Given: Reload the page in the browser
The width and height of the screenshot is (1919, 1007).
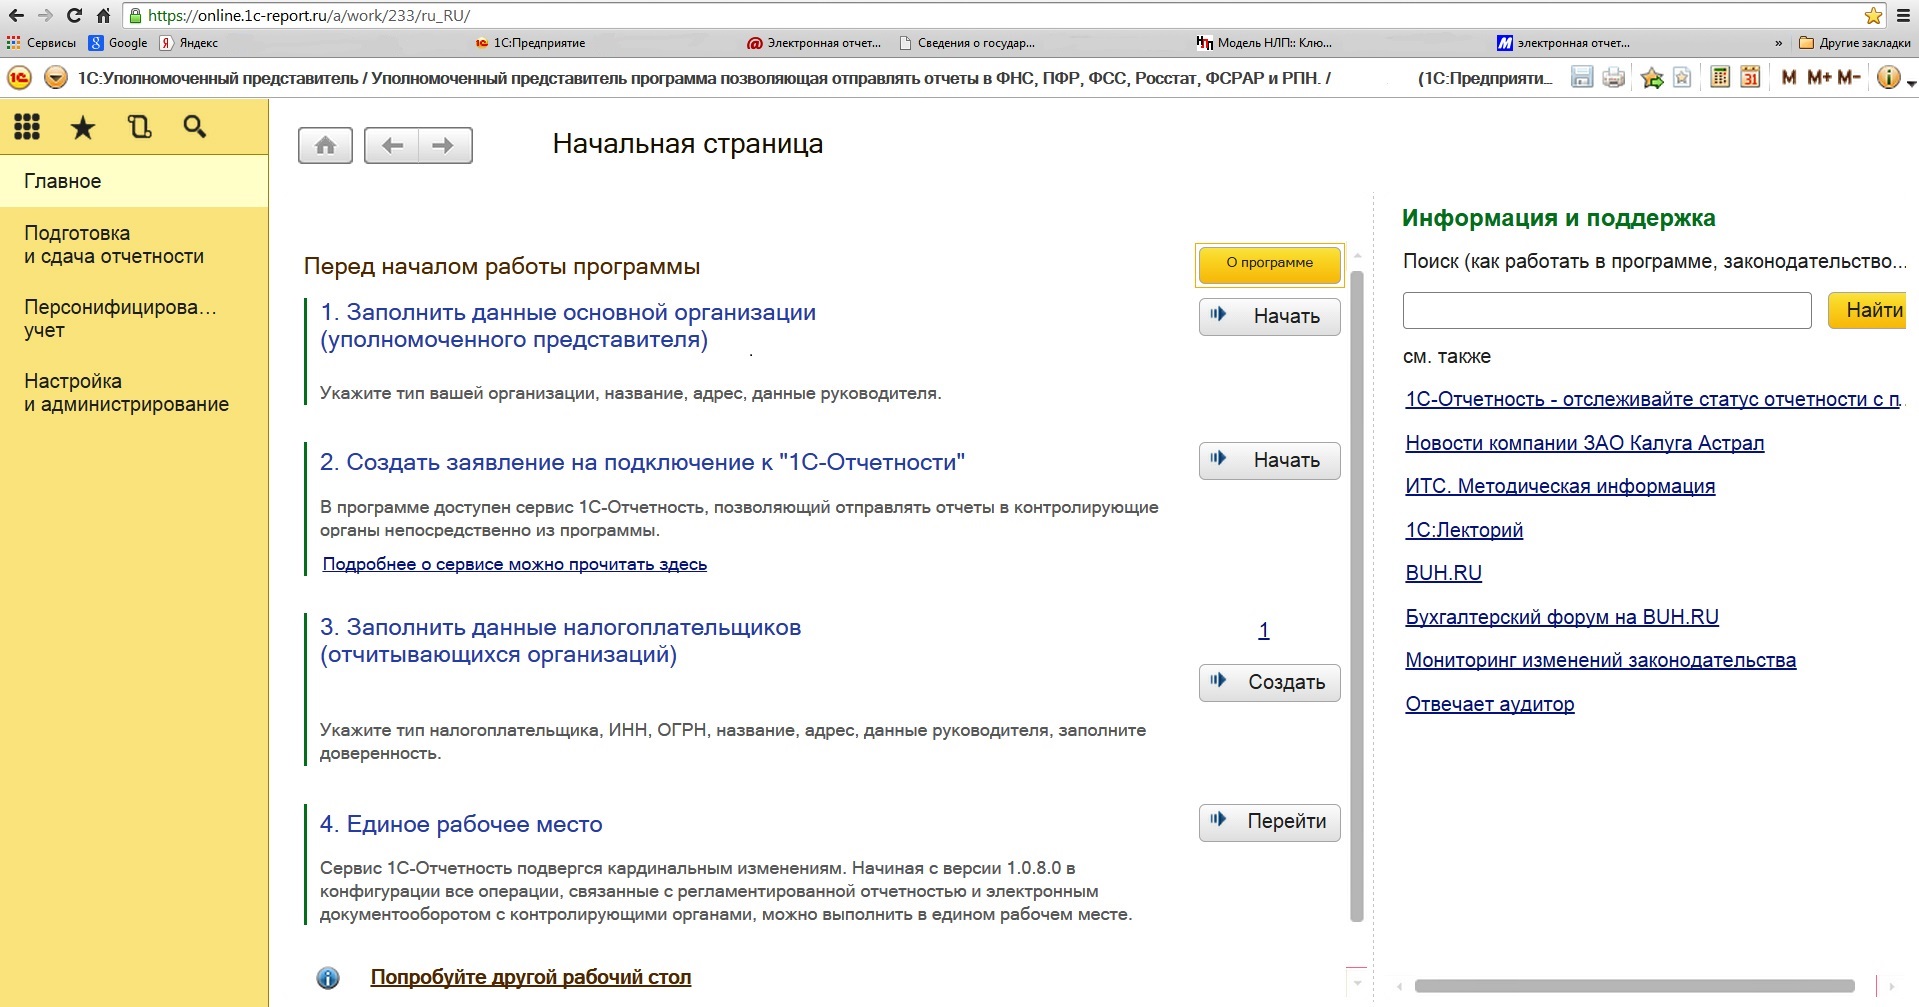Looking at the screenshot, I should (x=74, y=15).
